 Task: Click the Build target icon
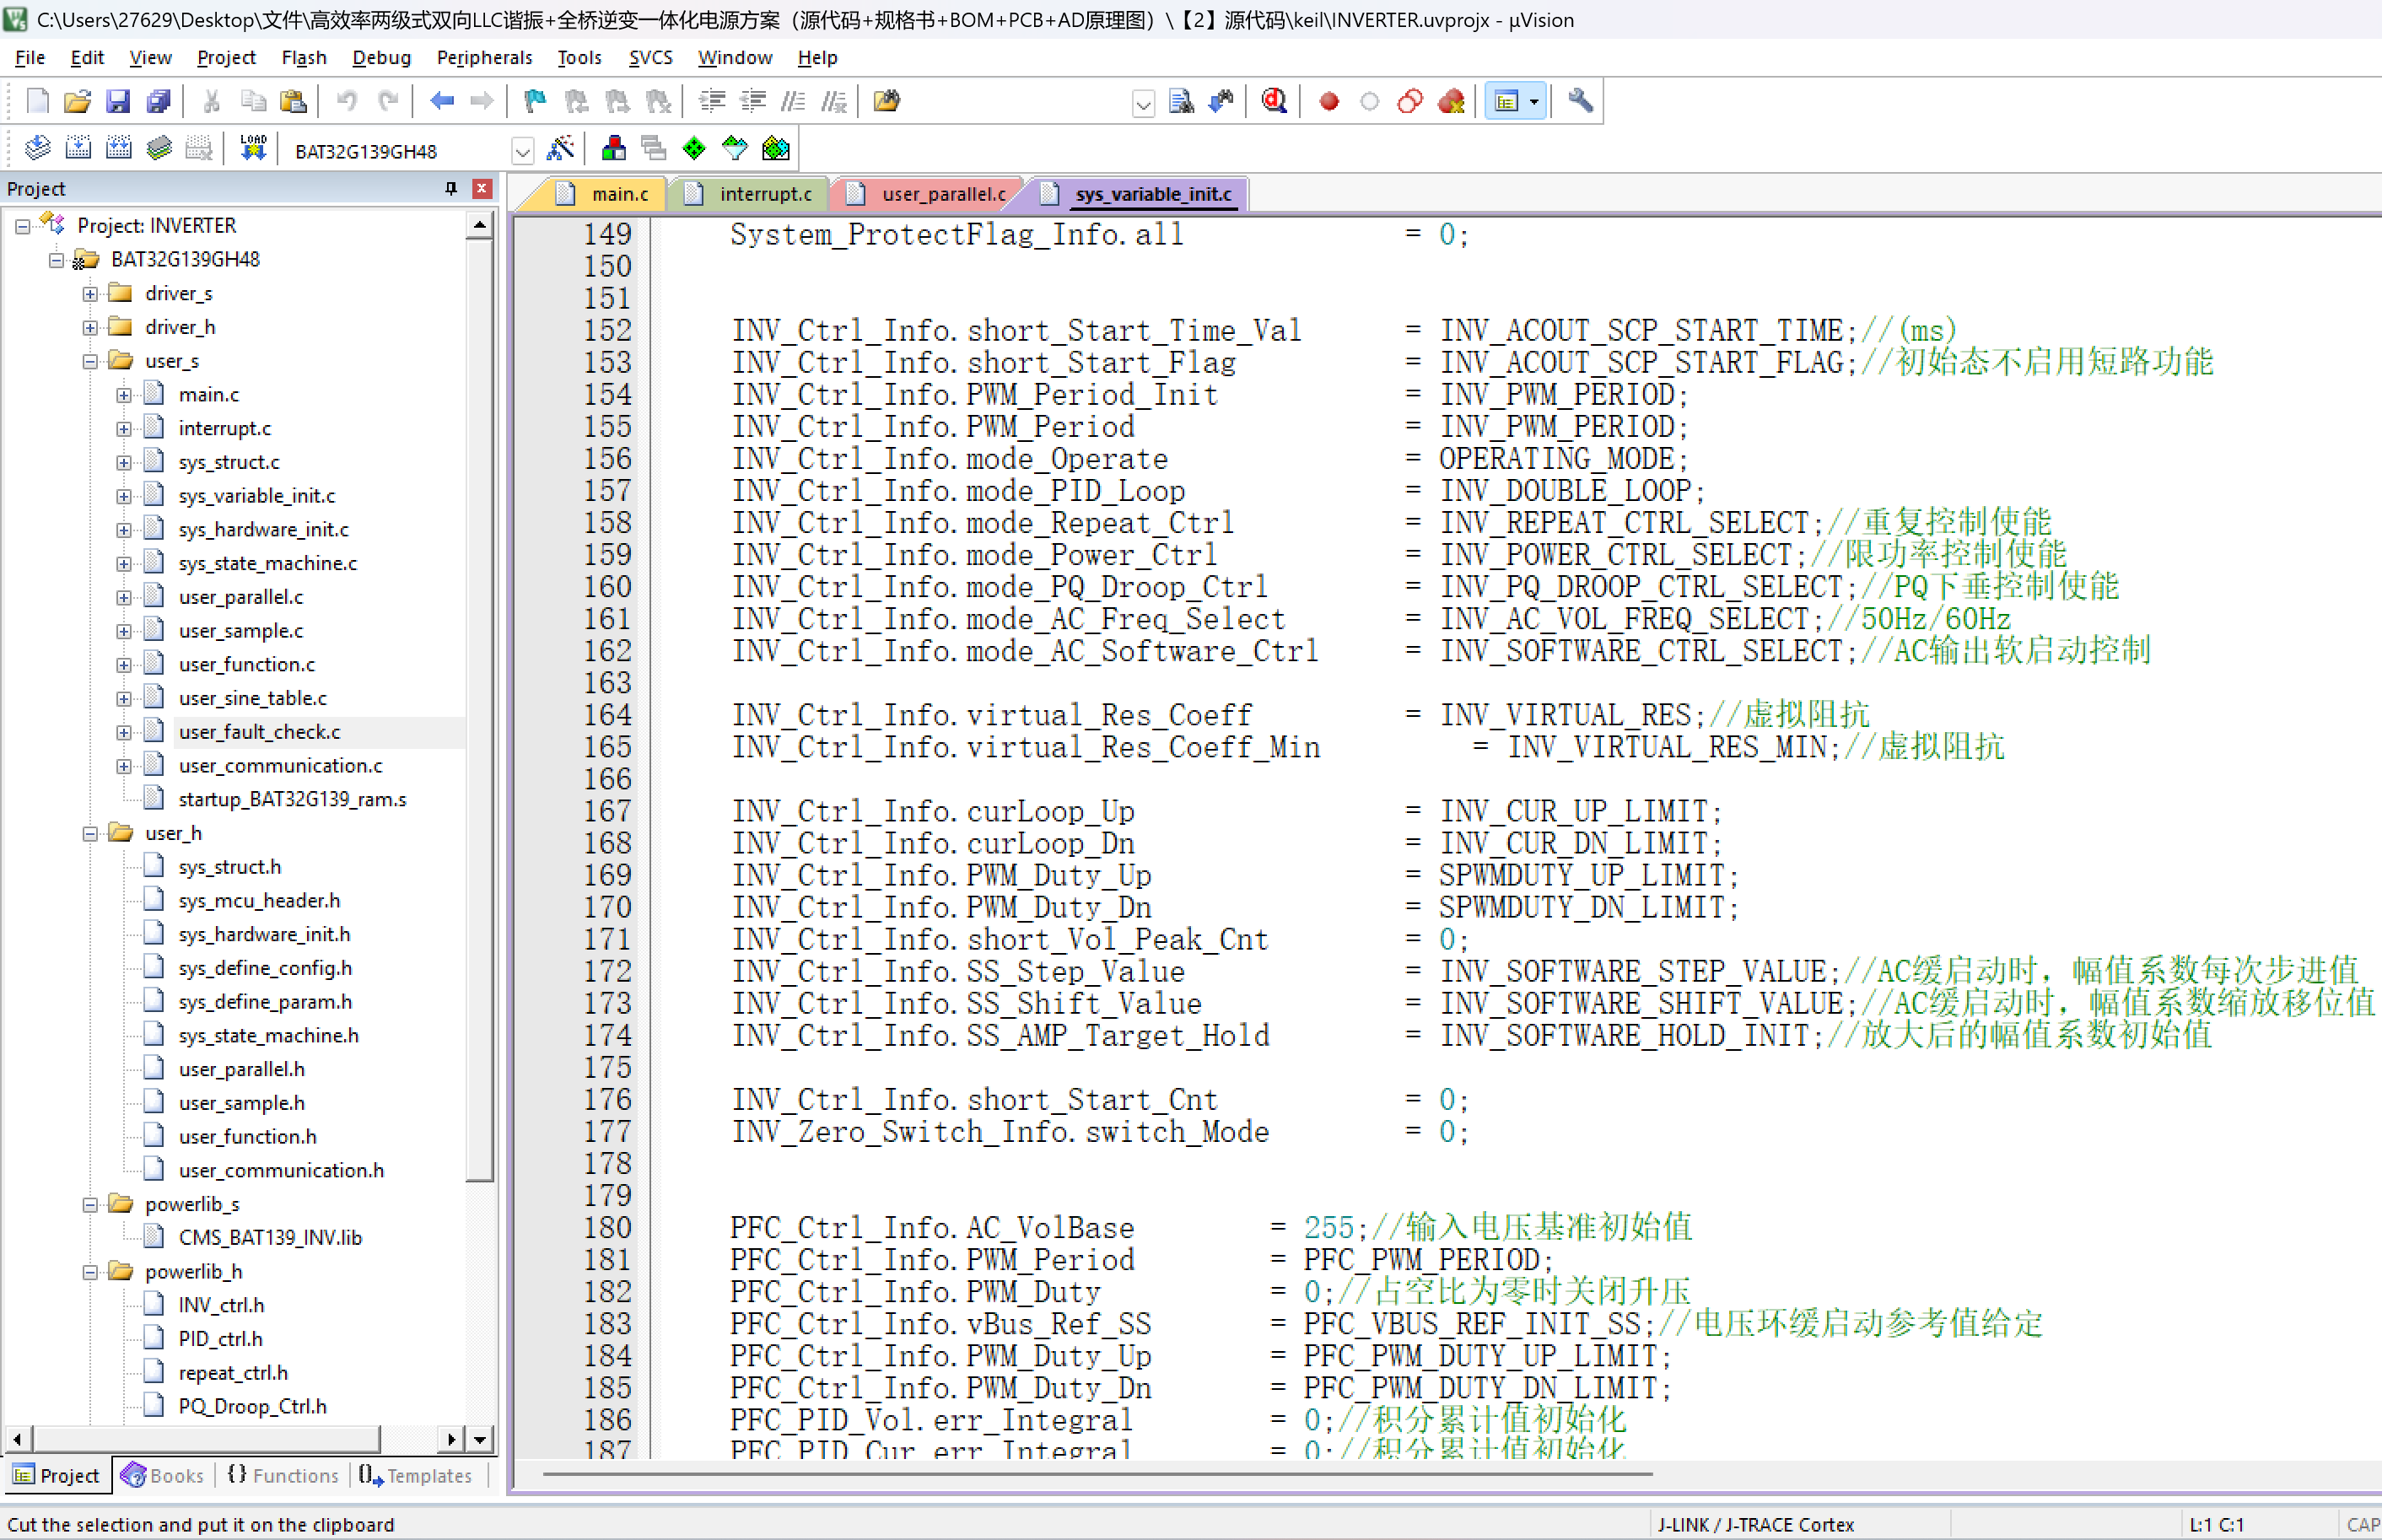click(78, 149)
